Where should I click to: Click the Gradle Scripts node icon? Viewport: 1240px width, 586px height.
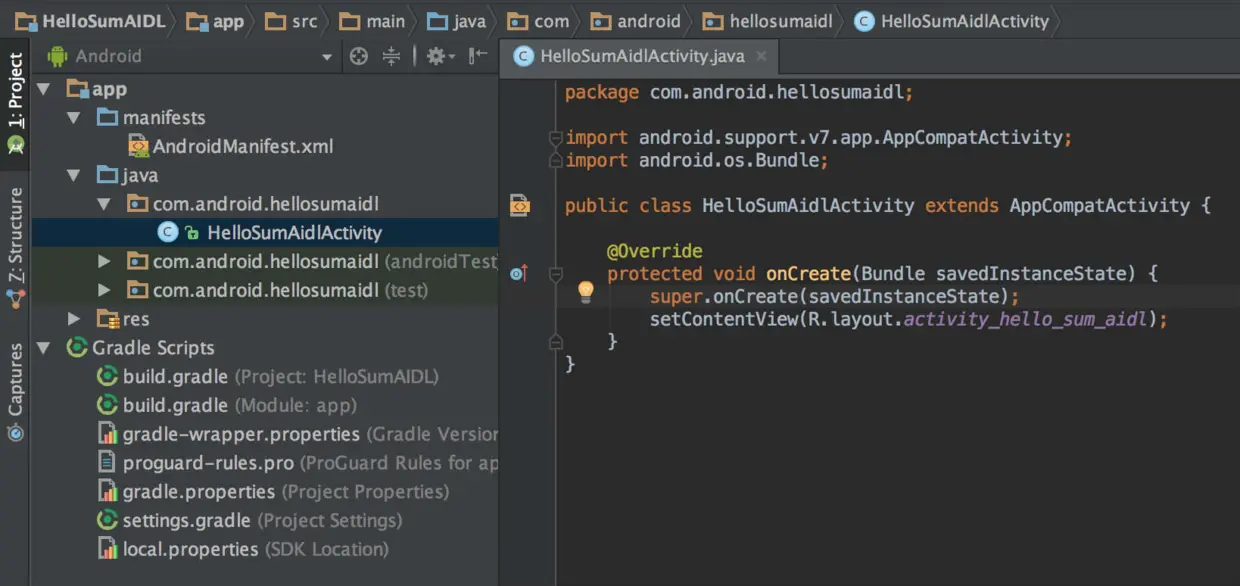tap(76, 348)
